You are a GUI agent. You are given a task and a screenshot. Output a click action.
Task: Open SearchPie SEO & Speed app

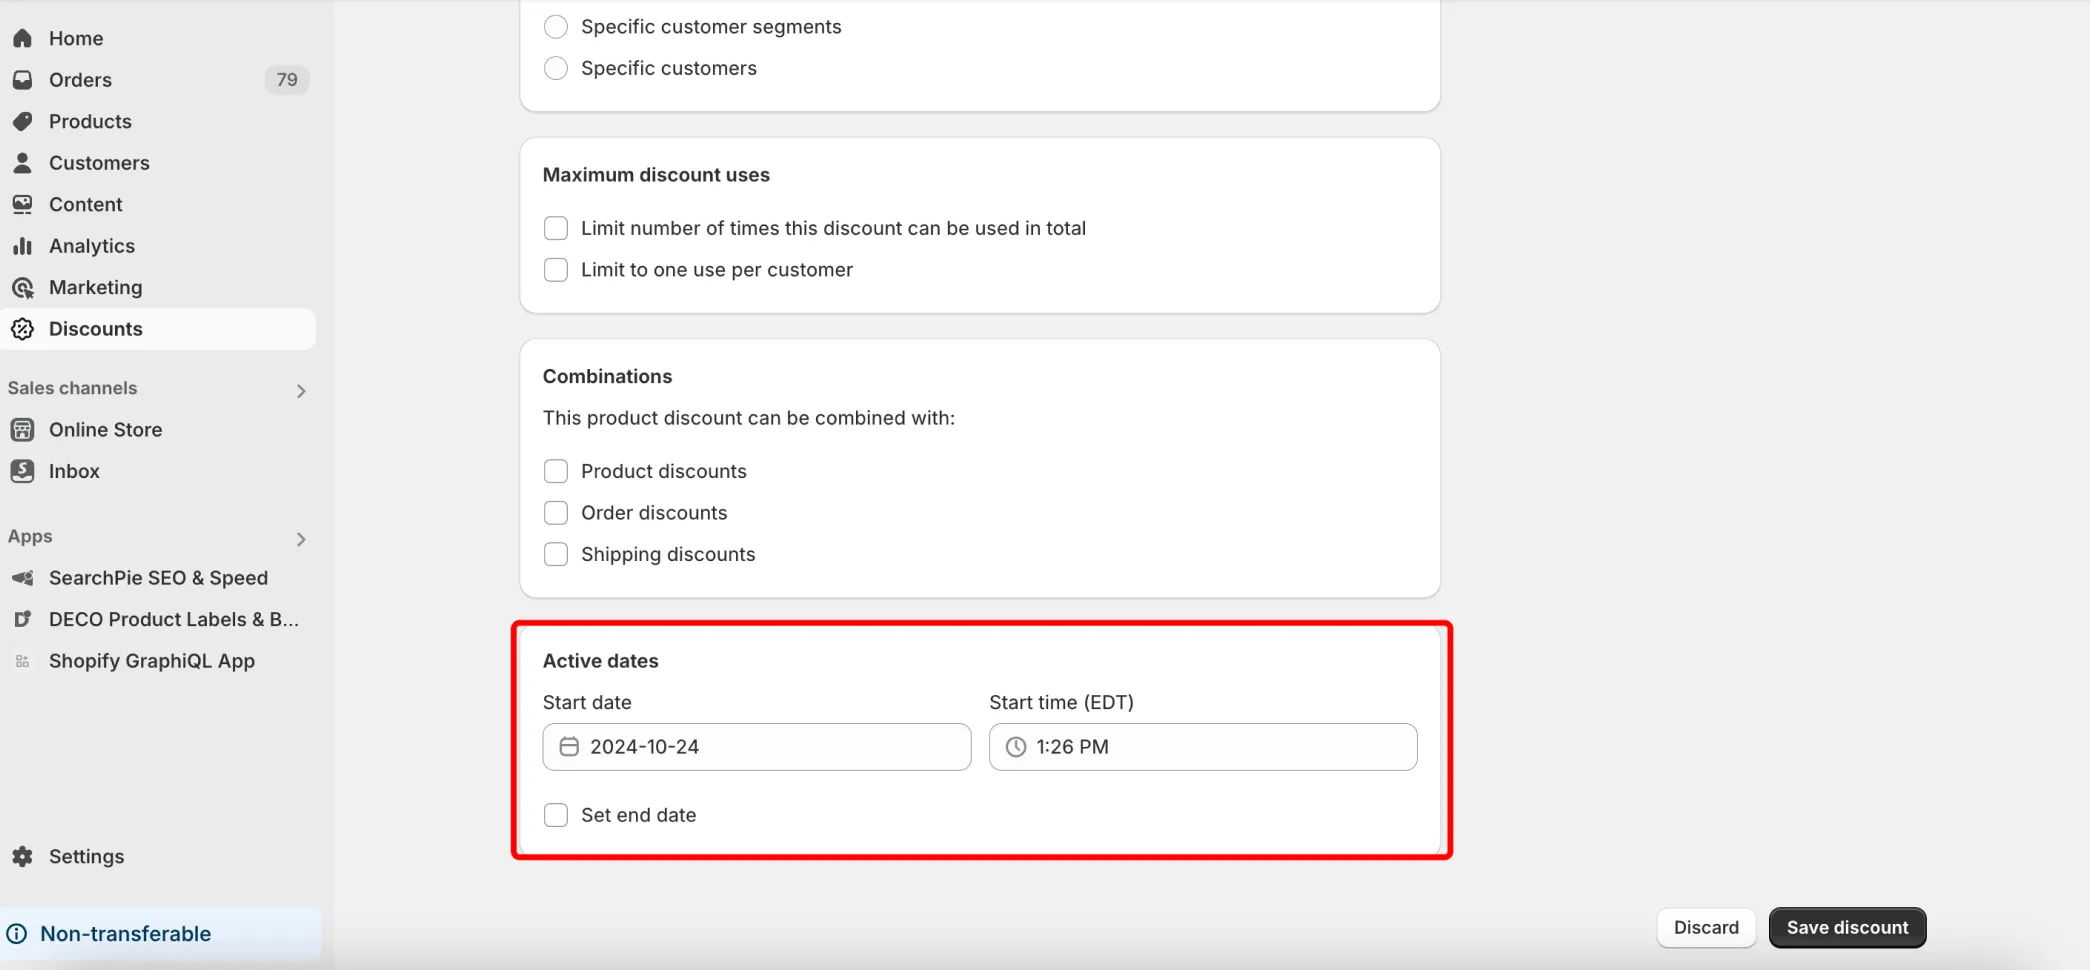158,578
